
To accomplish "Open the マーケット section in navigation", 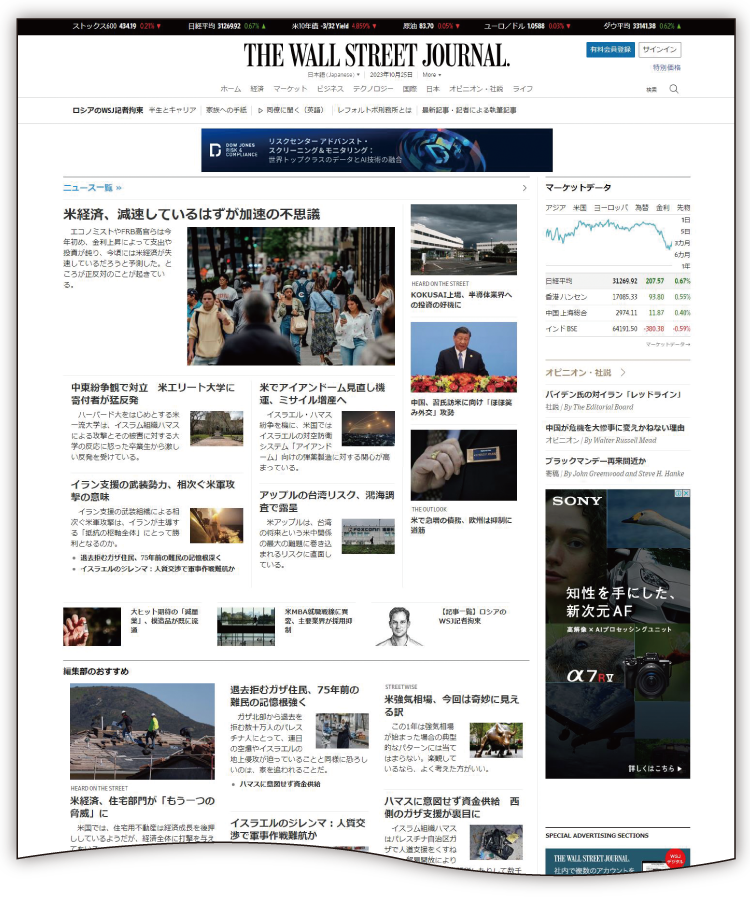I will point(290,89).
